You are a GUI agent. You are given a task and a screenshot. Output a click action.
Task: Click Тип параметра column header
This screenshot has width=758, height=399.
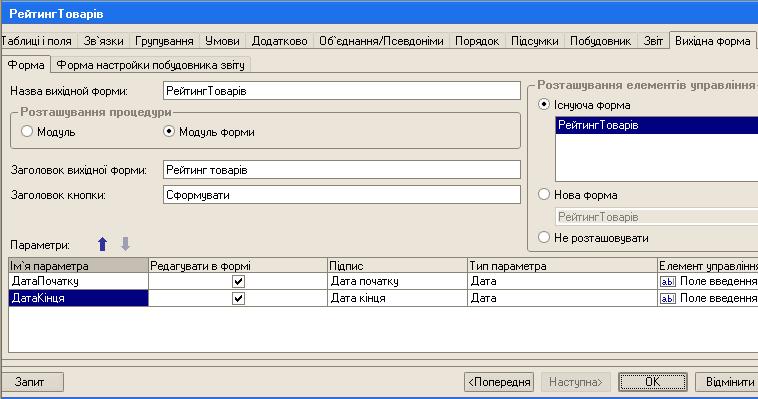(x=562, y=266)
